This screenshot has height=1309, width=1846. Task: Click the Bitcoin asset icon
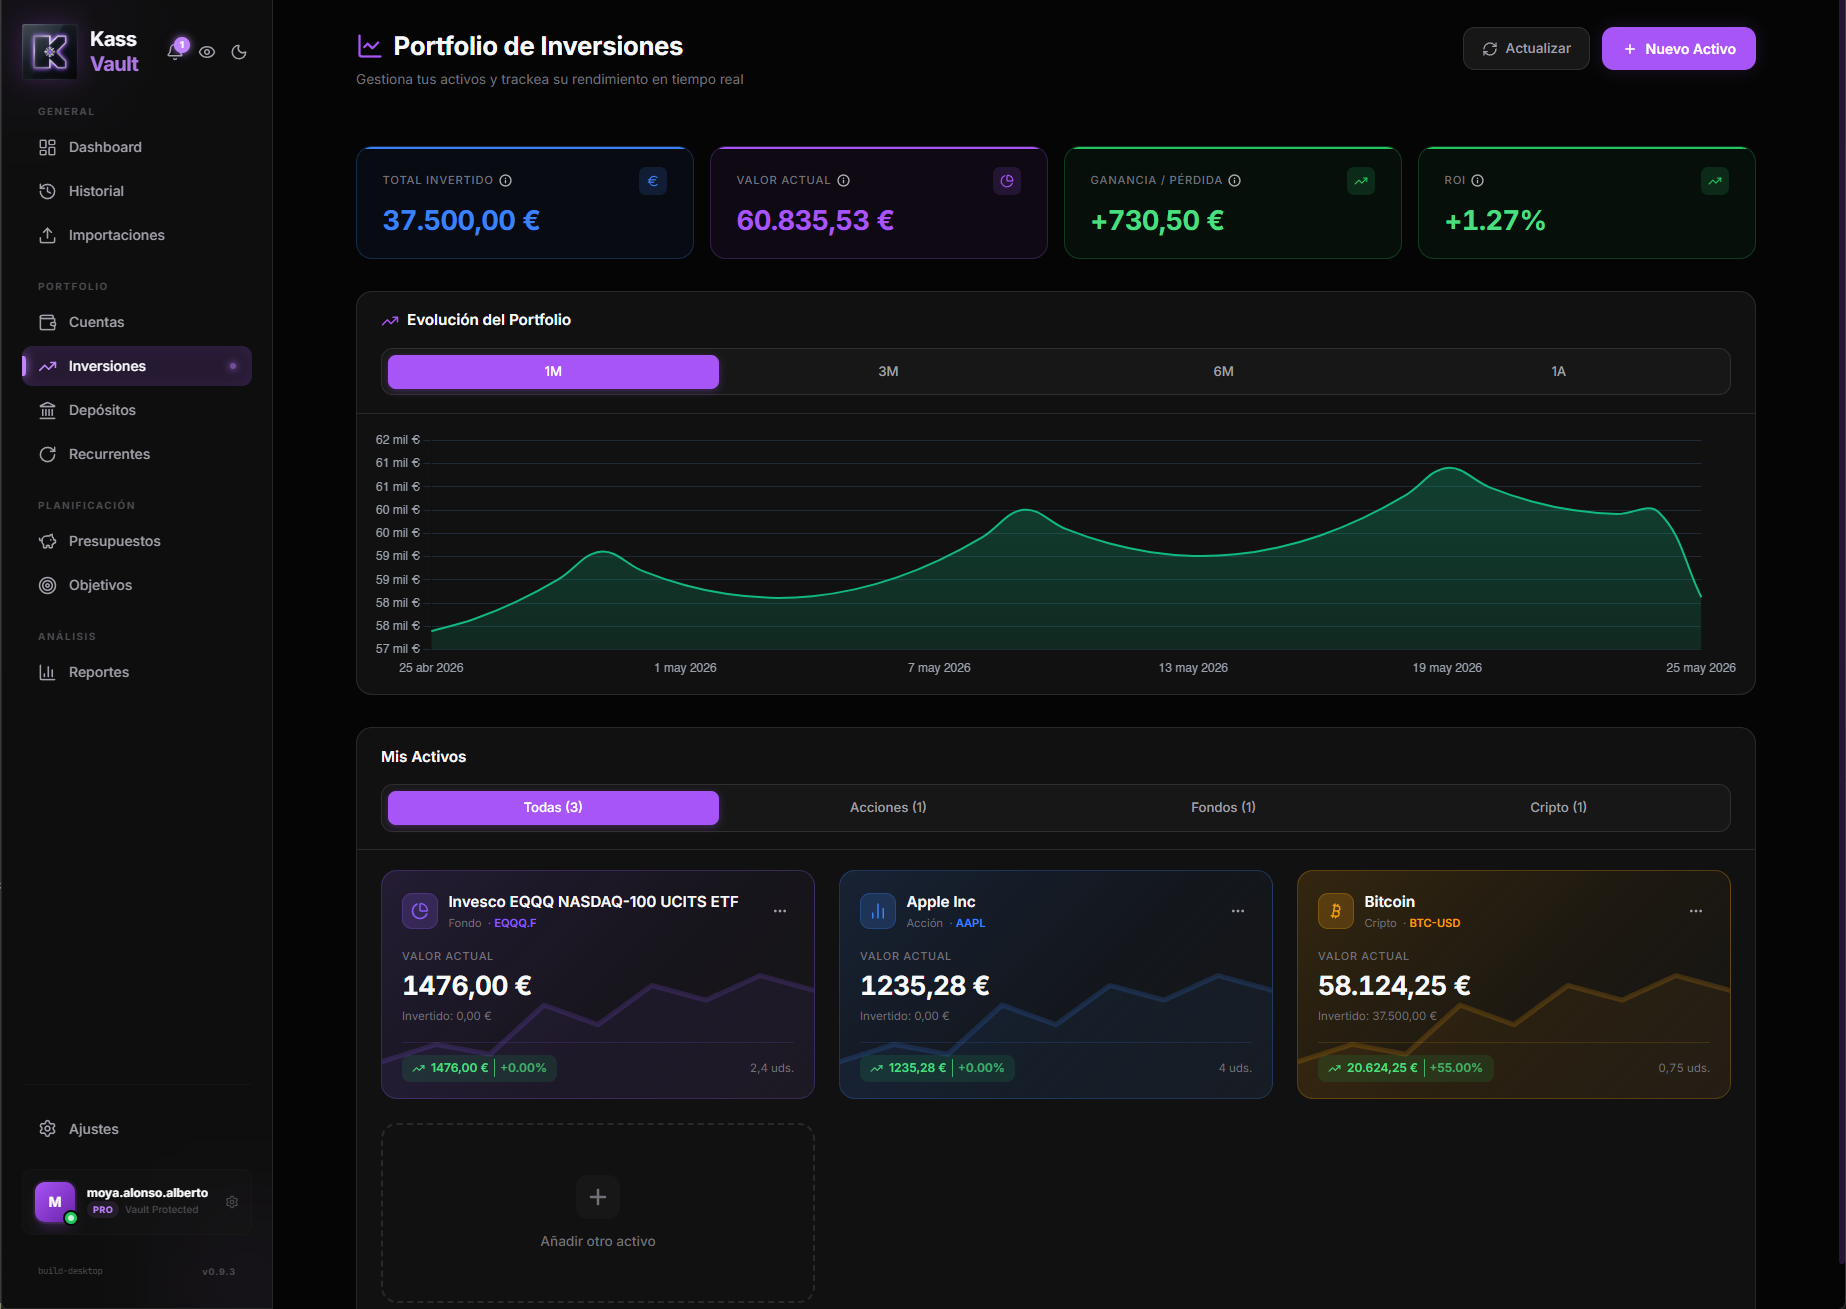click(1336, 911)
